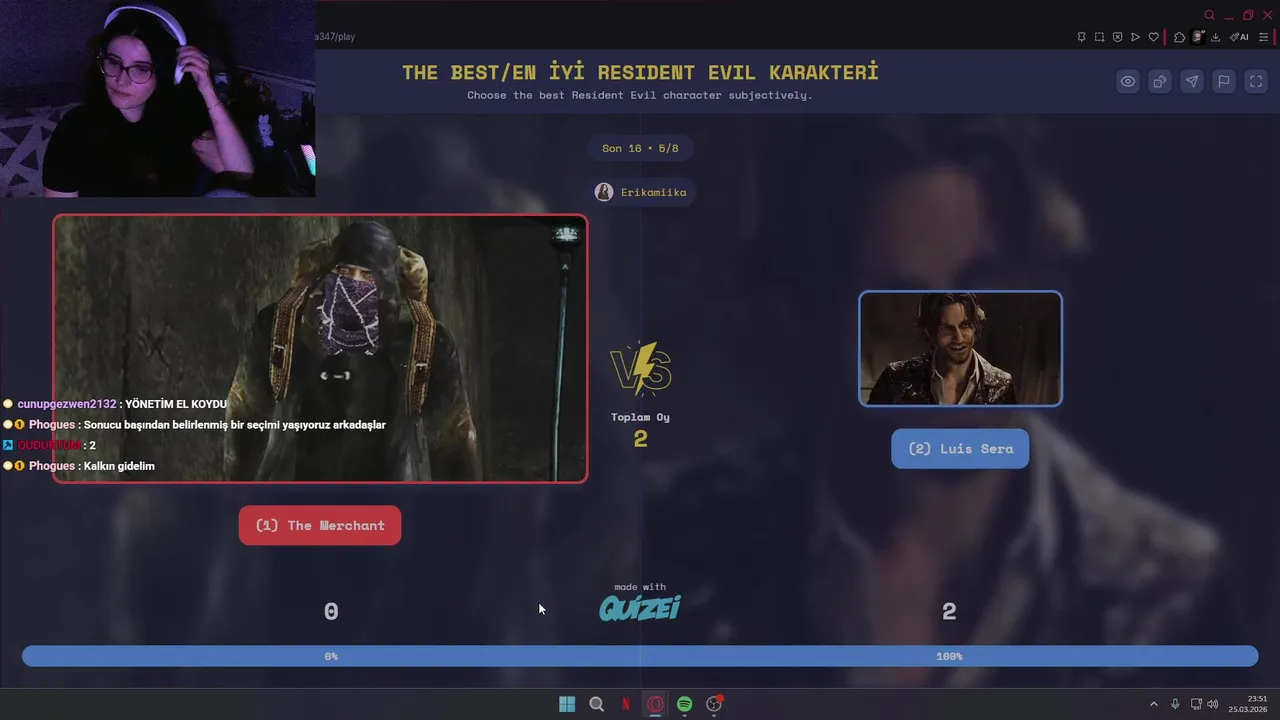Open Spotify from the taskbar
Viewport: 1280px width, 720px height.
684,704
